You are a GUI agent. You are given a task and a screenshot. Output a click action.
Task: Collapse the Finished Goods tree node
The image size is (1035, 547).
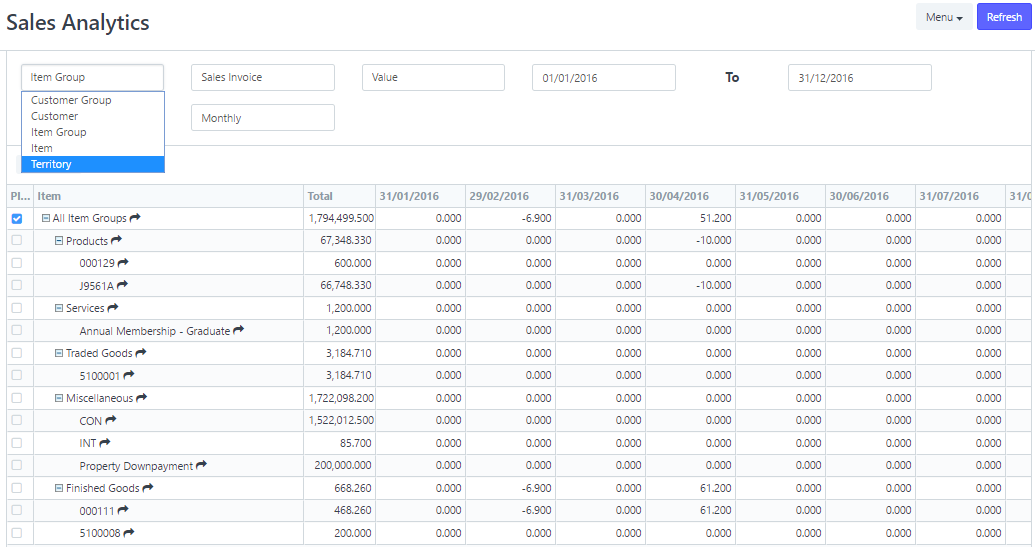(x=59, y=488)
